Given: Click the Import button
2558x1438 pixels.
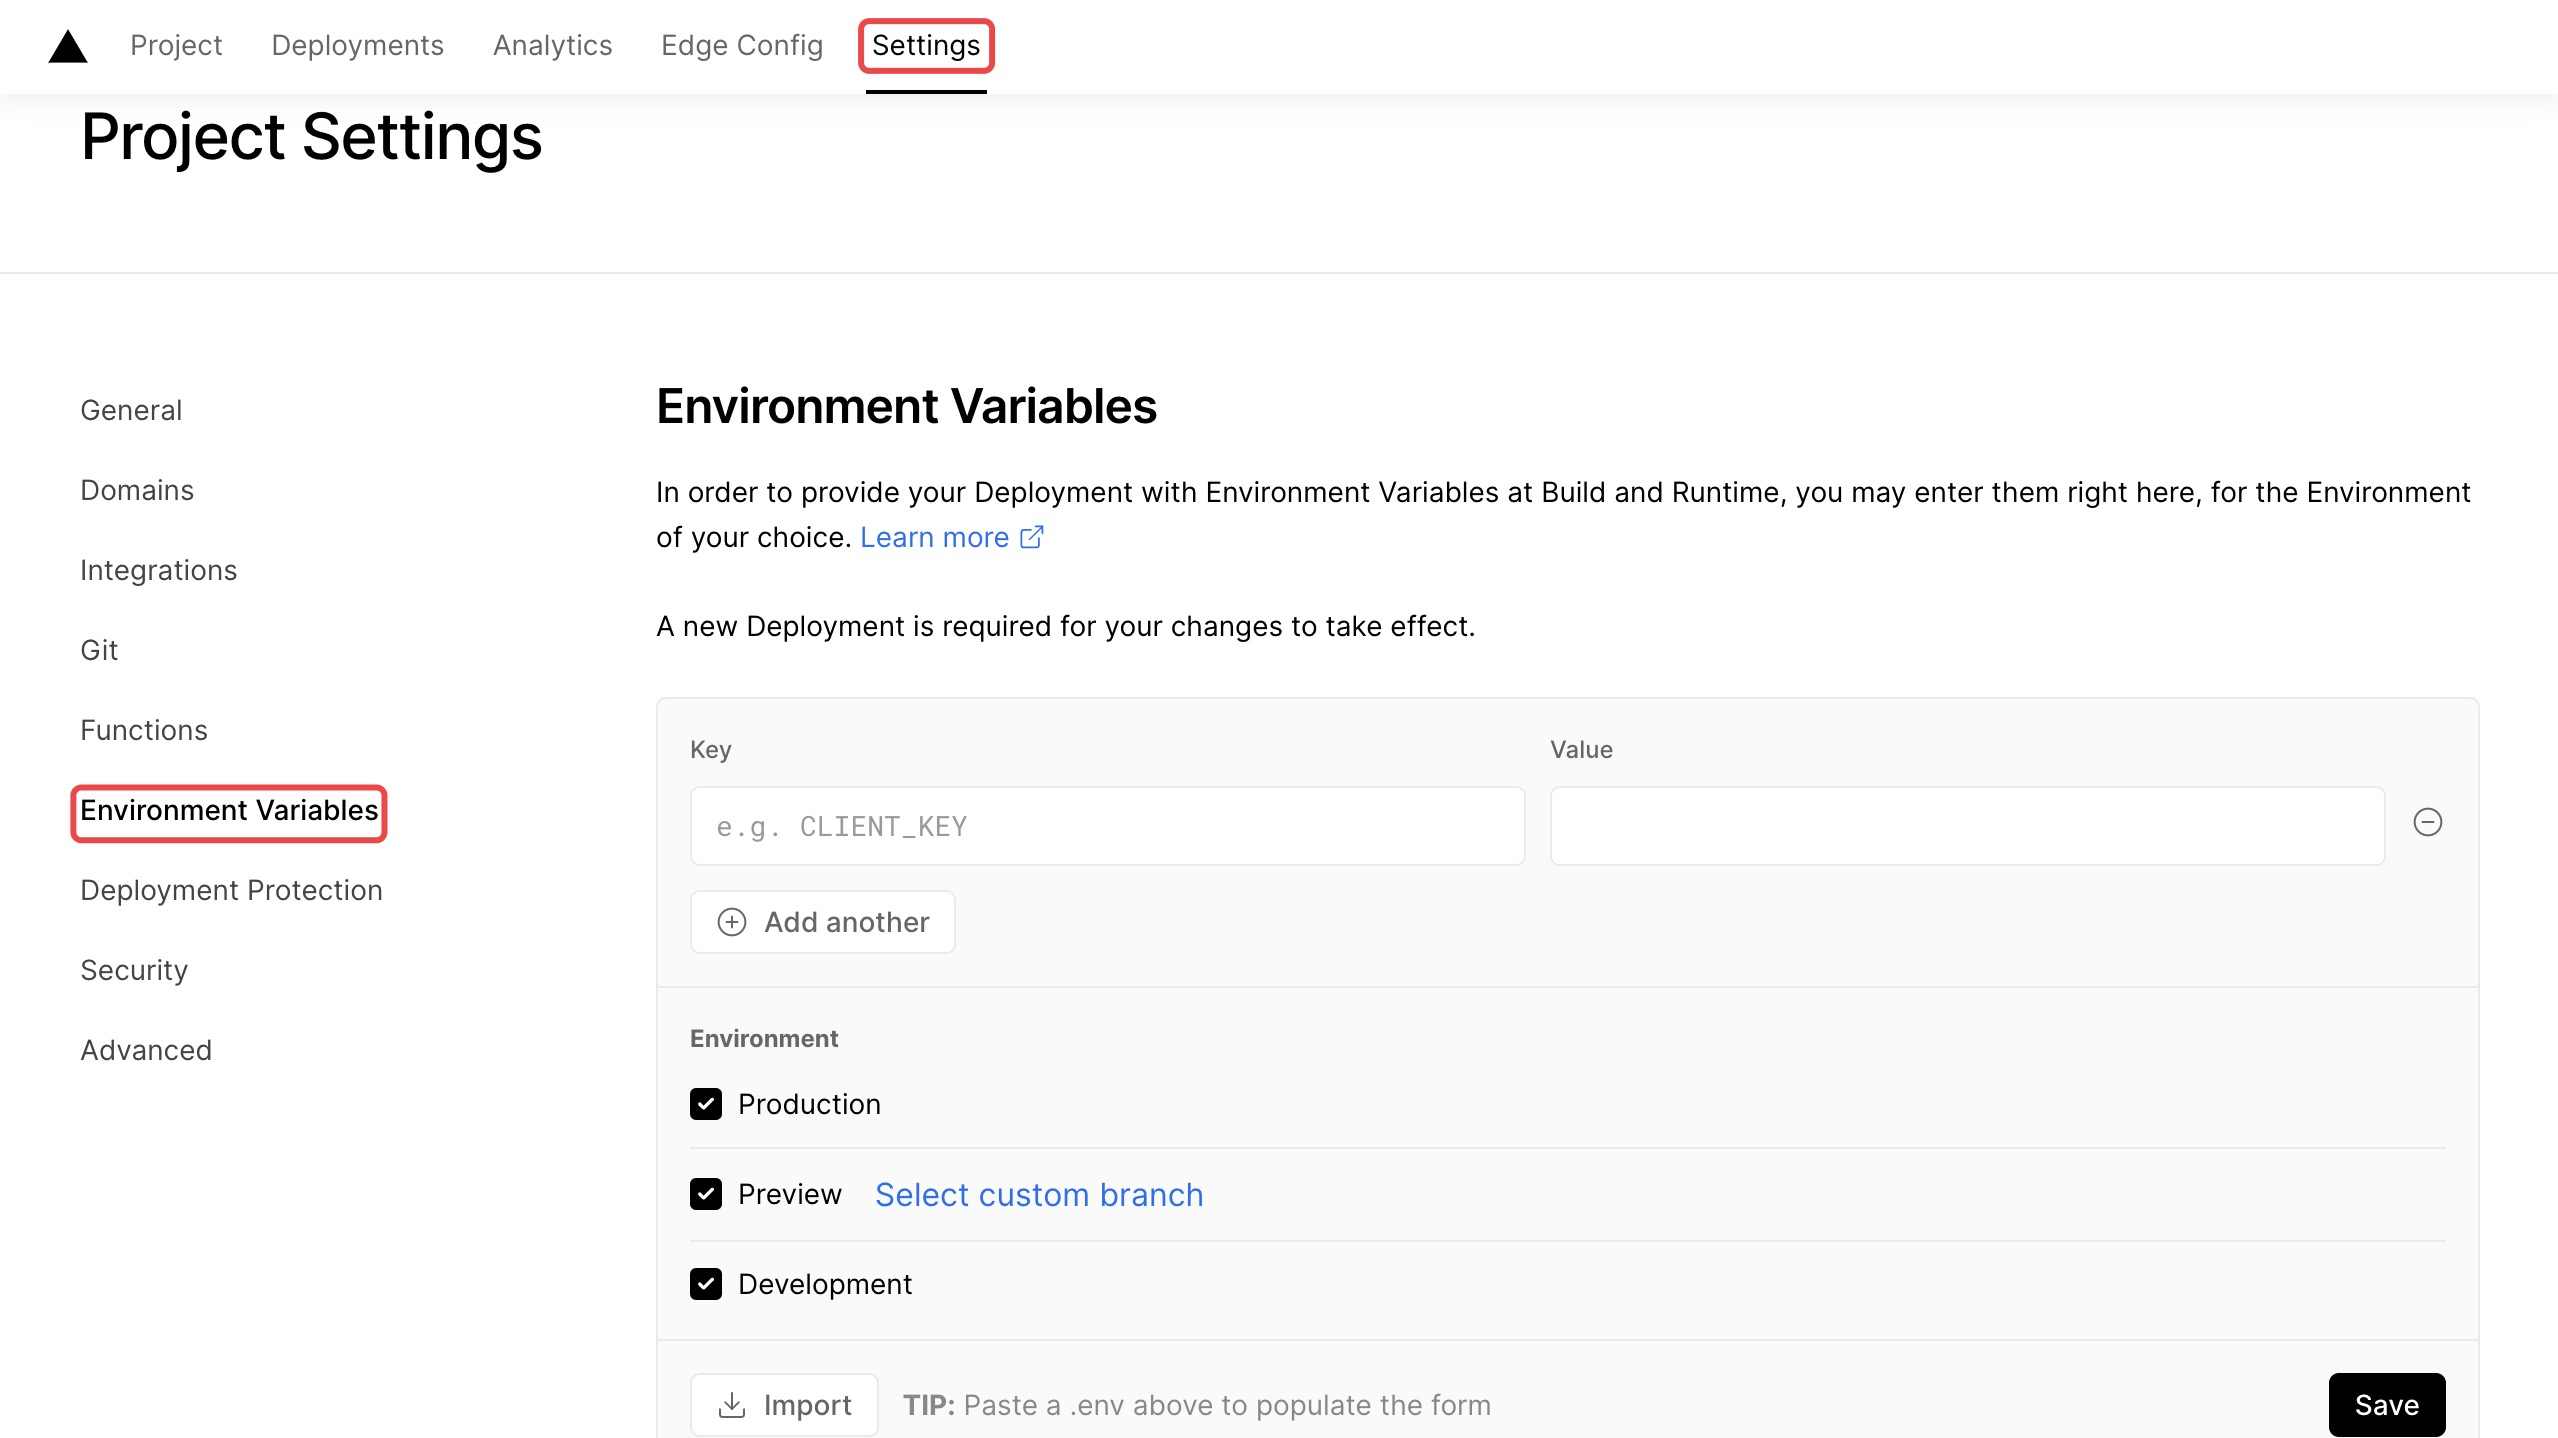Looking at the screenshot, I should tap(784, 1405).
